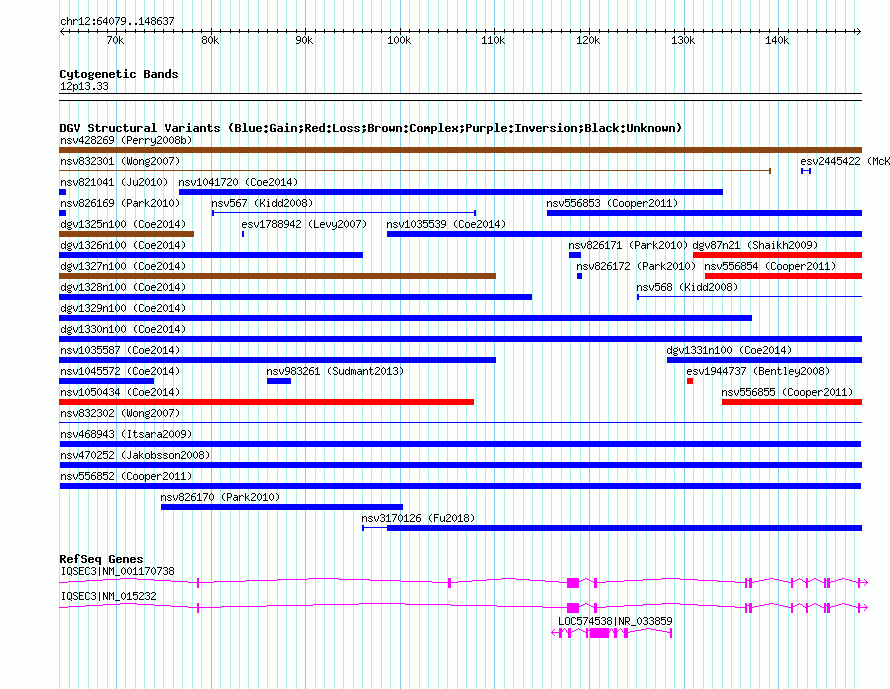Viewport: 890px width, 689px height.
Task: Select nsv556853 (Cooper2011) variant label
Action: coord(612,203)
